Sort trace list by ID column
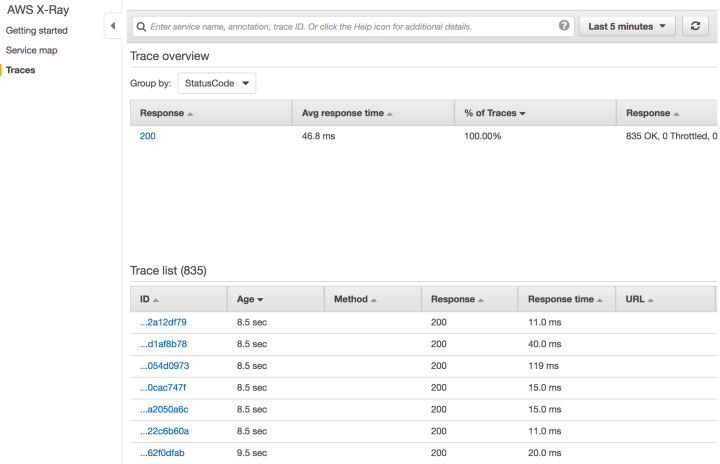 [179, 299]
